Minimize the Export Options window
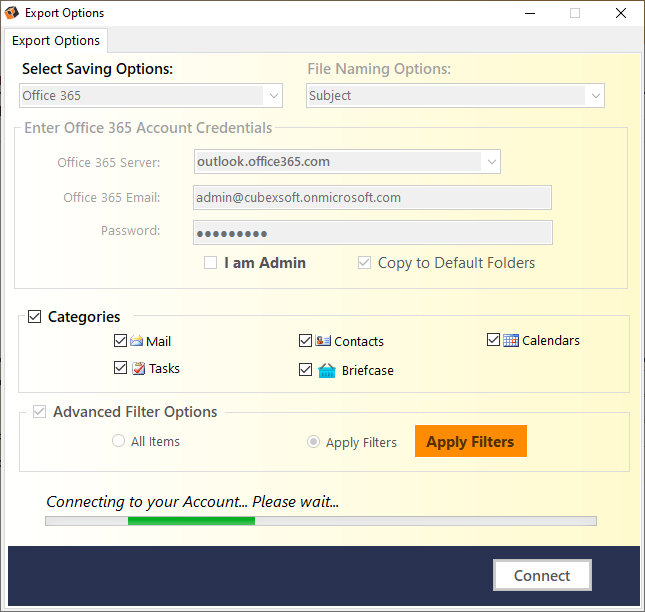The height and width of the screenshot is (612, 645). pos(529,13)
